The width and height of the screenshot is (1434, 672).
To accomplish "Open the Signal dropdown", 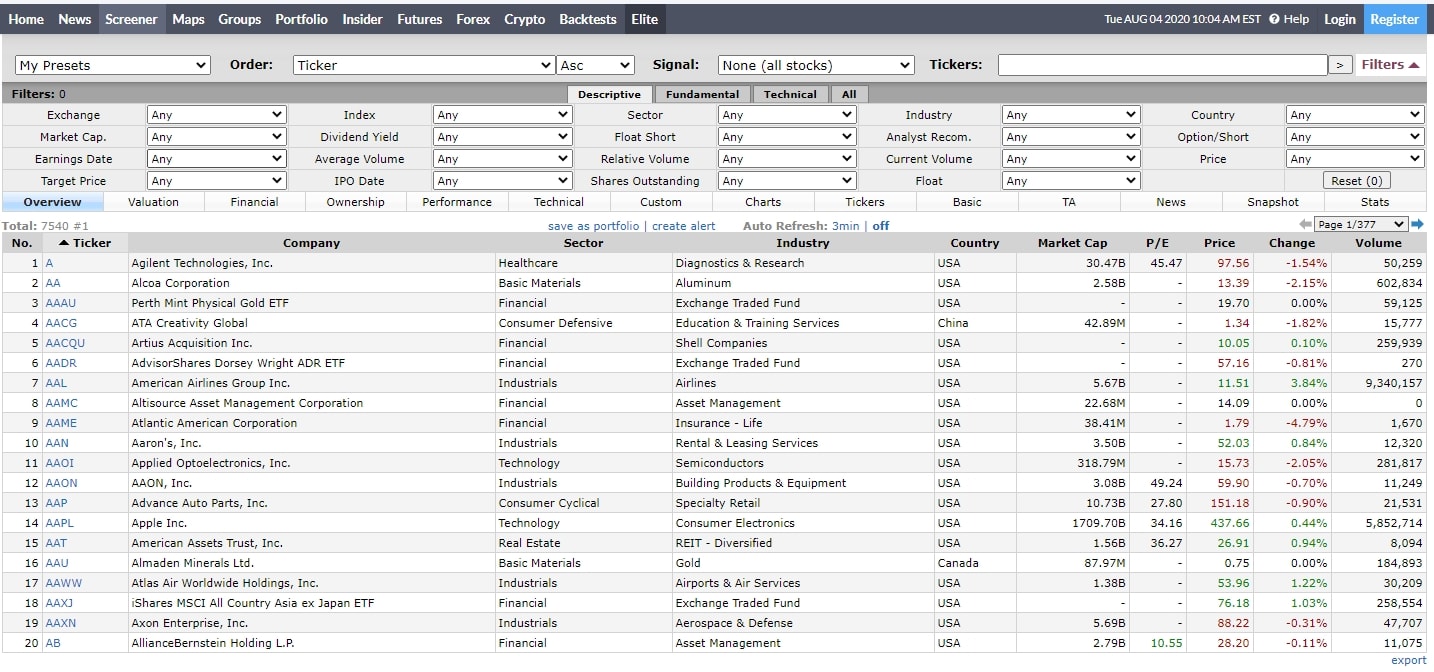I will [816, 65].
